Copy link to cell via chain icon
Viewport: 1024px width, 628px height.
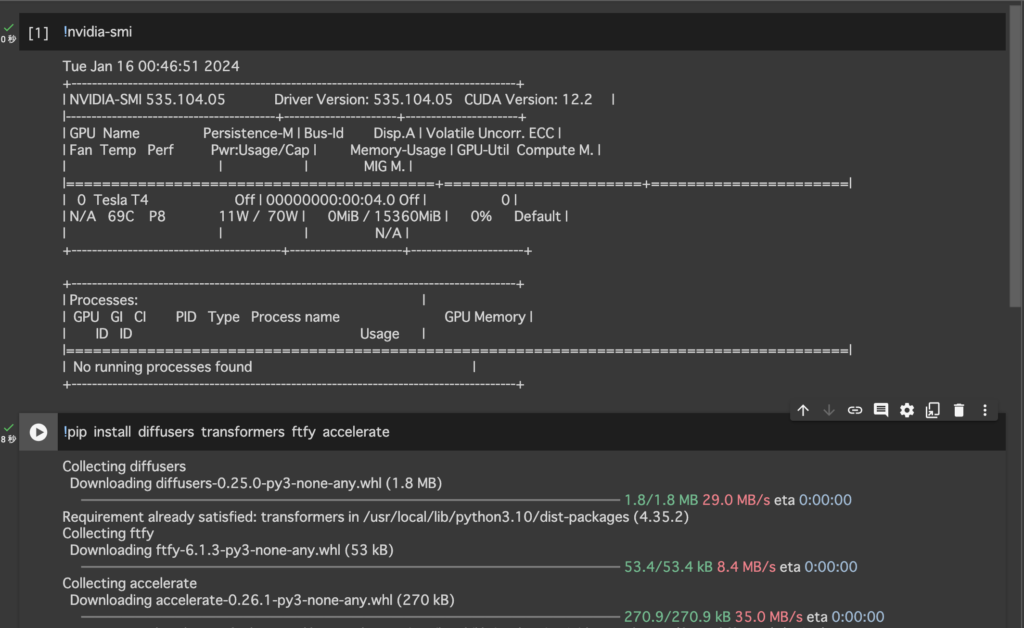pos(855,410)
